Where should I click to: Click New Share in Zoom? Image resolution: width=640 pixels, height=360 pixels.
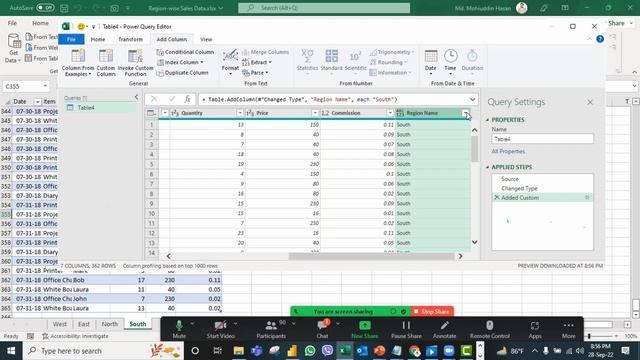(x=365, y=329)
